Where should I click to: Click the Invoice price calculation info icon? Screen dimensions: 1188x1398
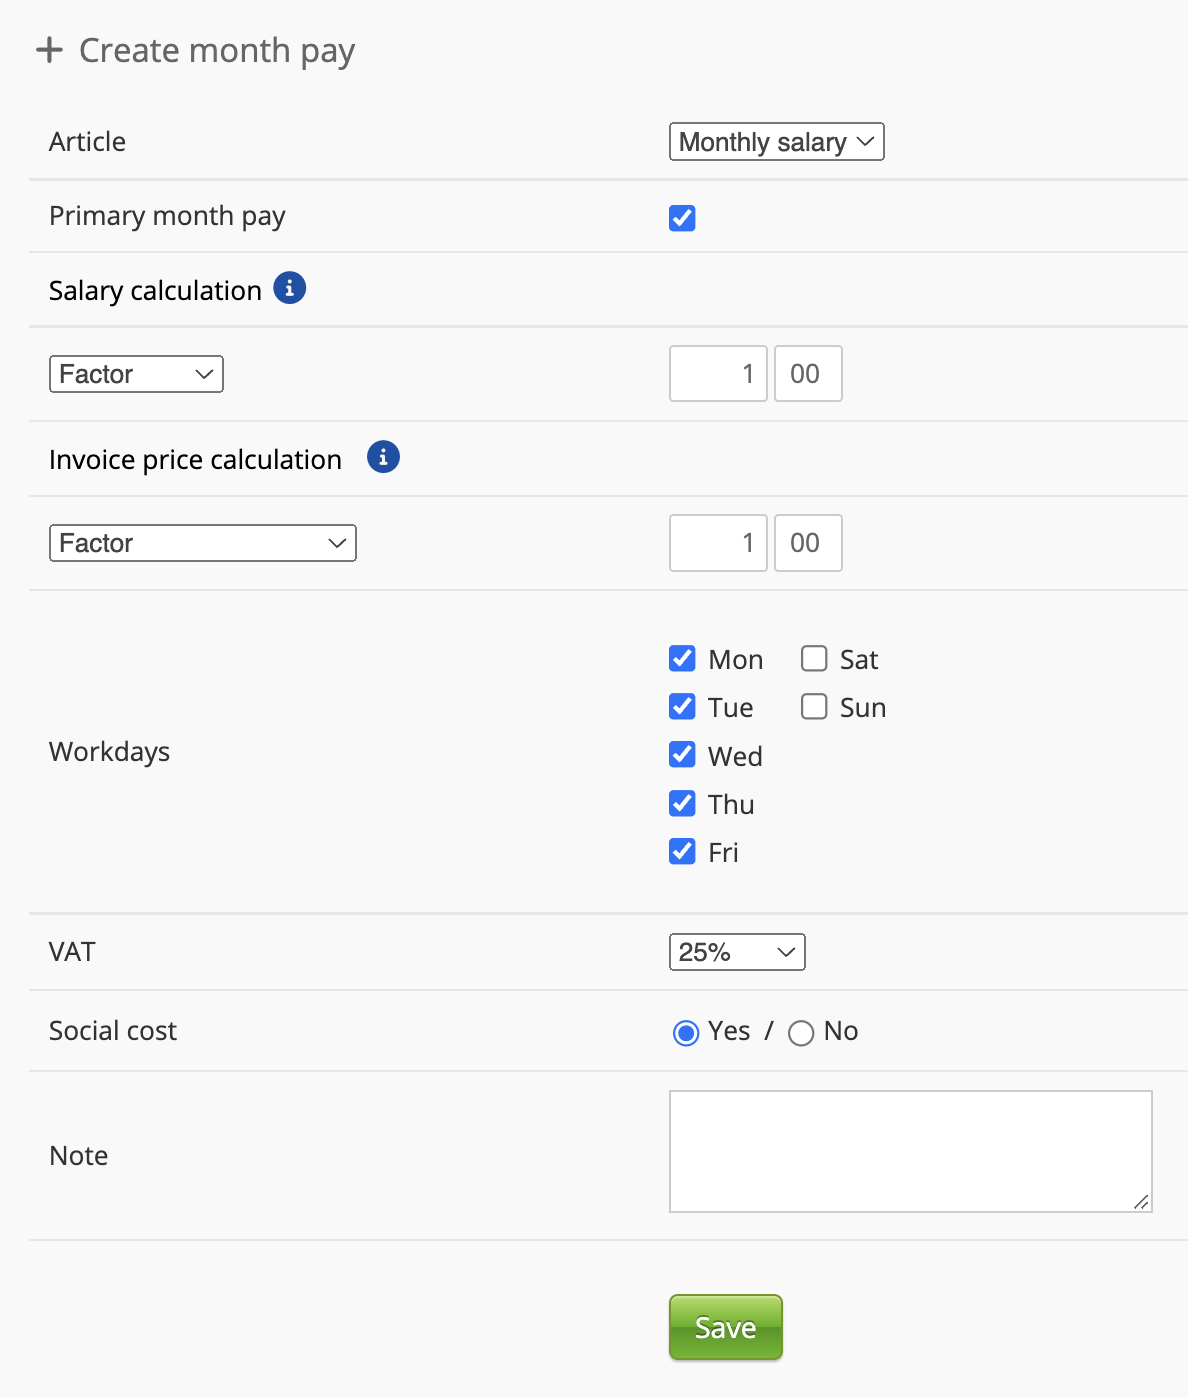[x=383, y=457]
